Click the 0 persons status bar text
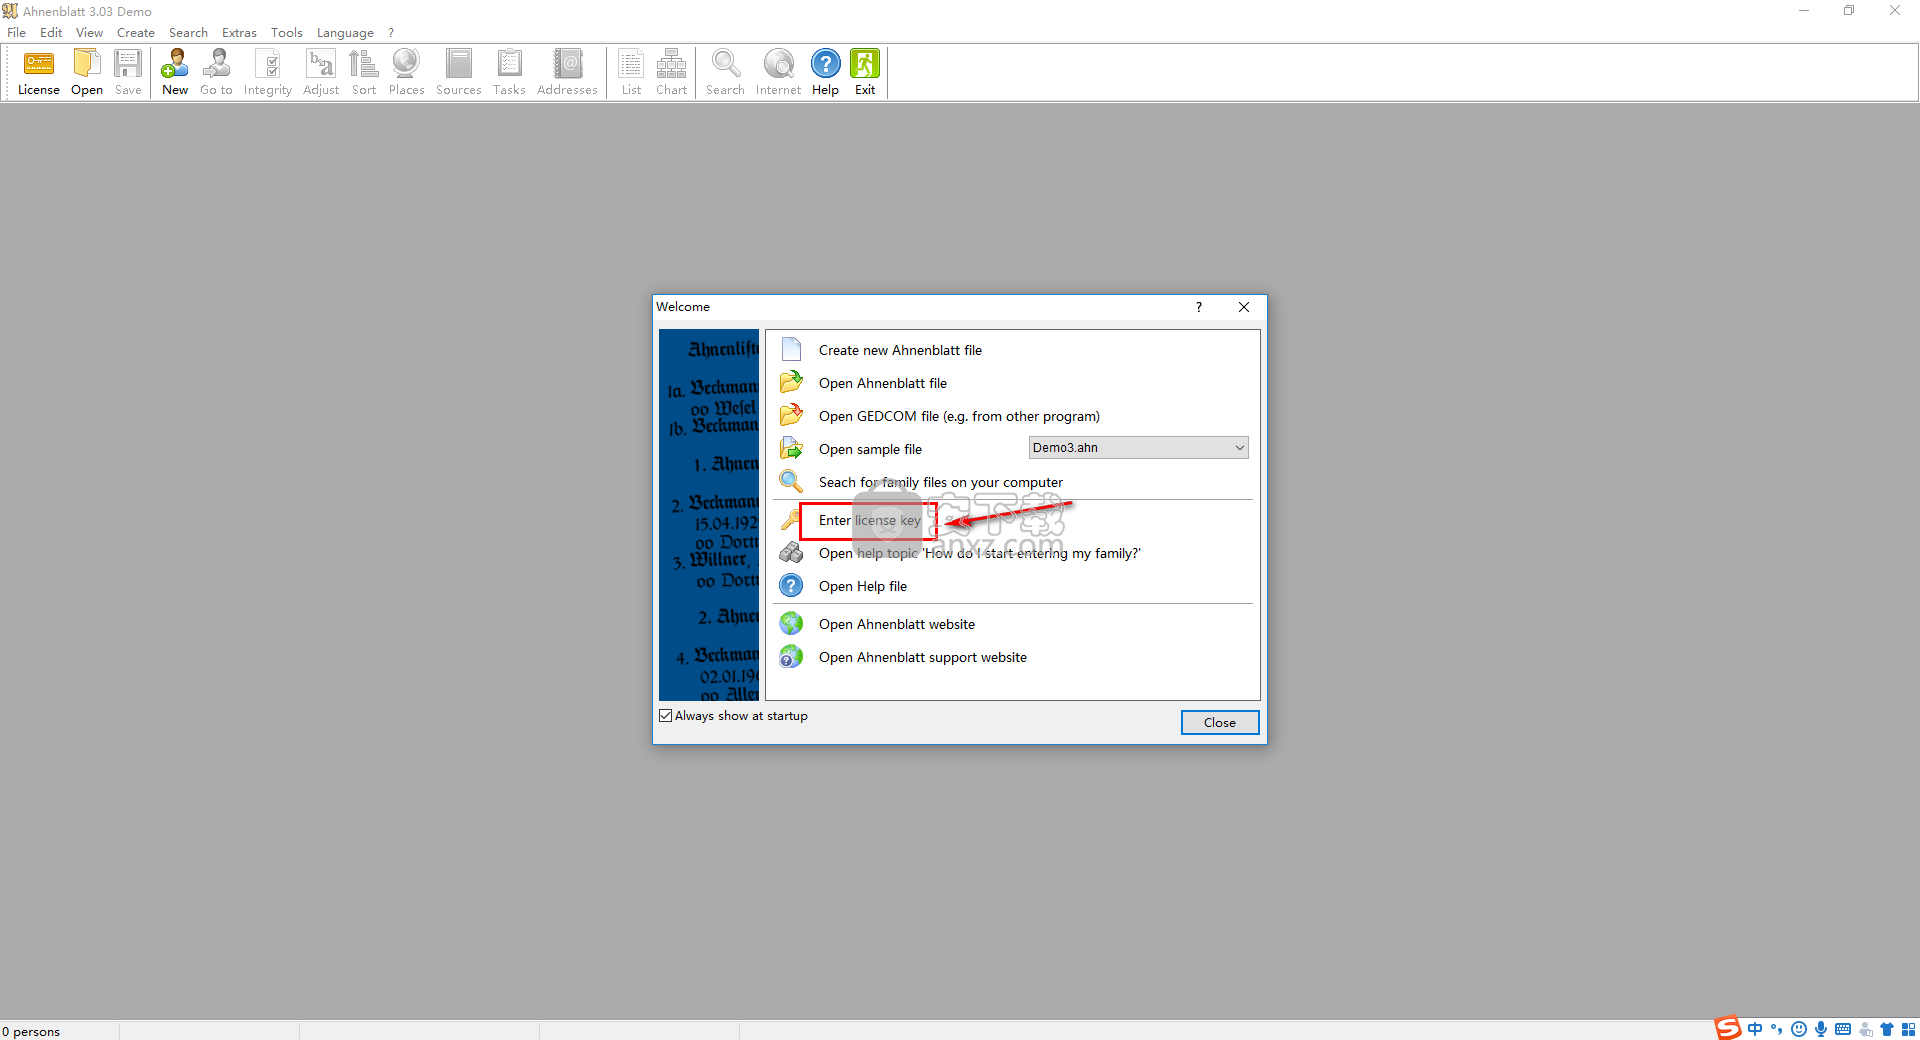This screenshot has width=1920, height=1040. pos(31,1031)
